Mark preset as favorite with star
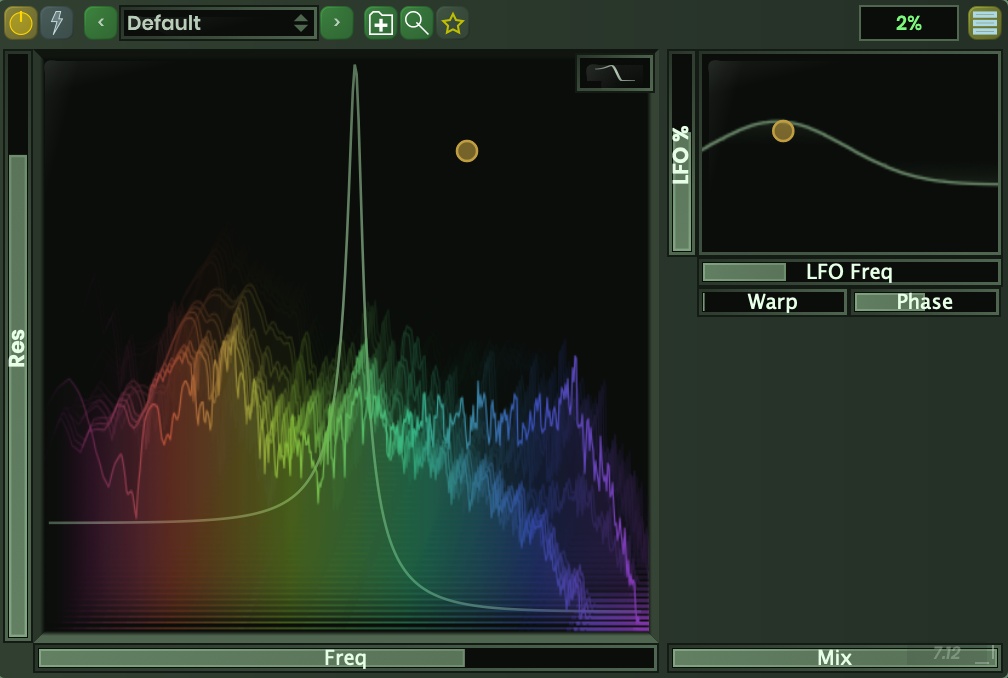1008x678 pixels. tap(452, 23)
